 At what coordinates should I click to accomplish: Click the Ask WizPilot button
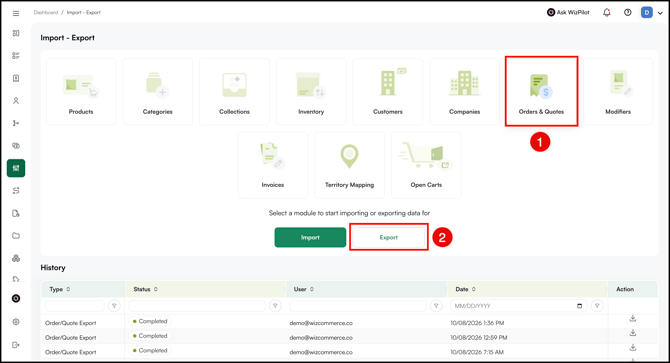[x=568, y=12]
